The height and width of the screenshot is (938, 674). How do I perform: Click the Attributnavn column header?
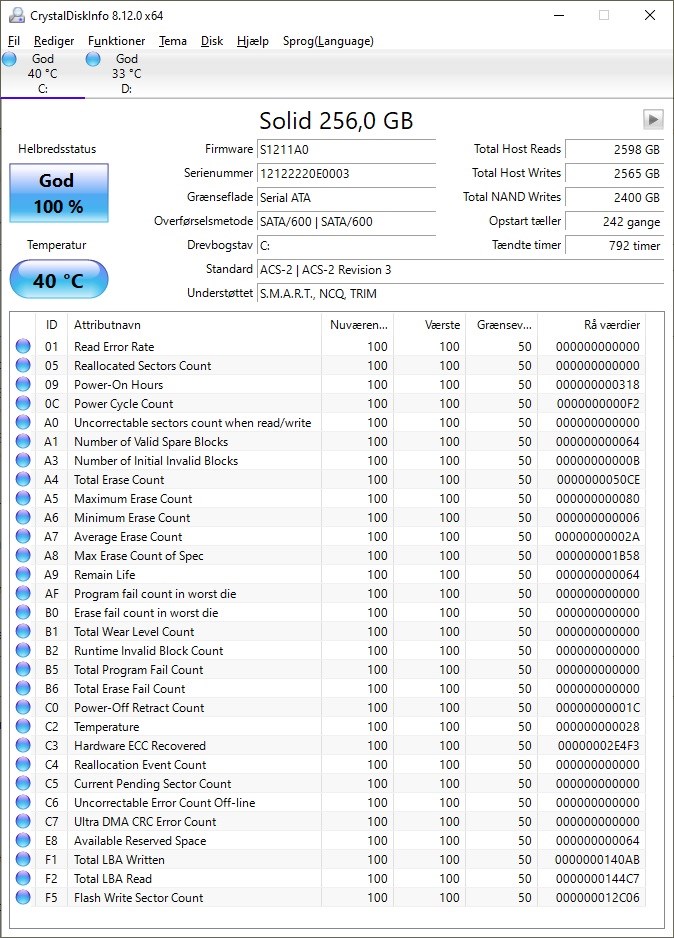[x=194, y=325]
